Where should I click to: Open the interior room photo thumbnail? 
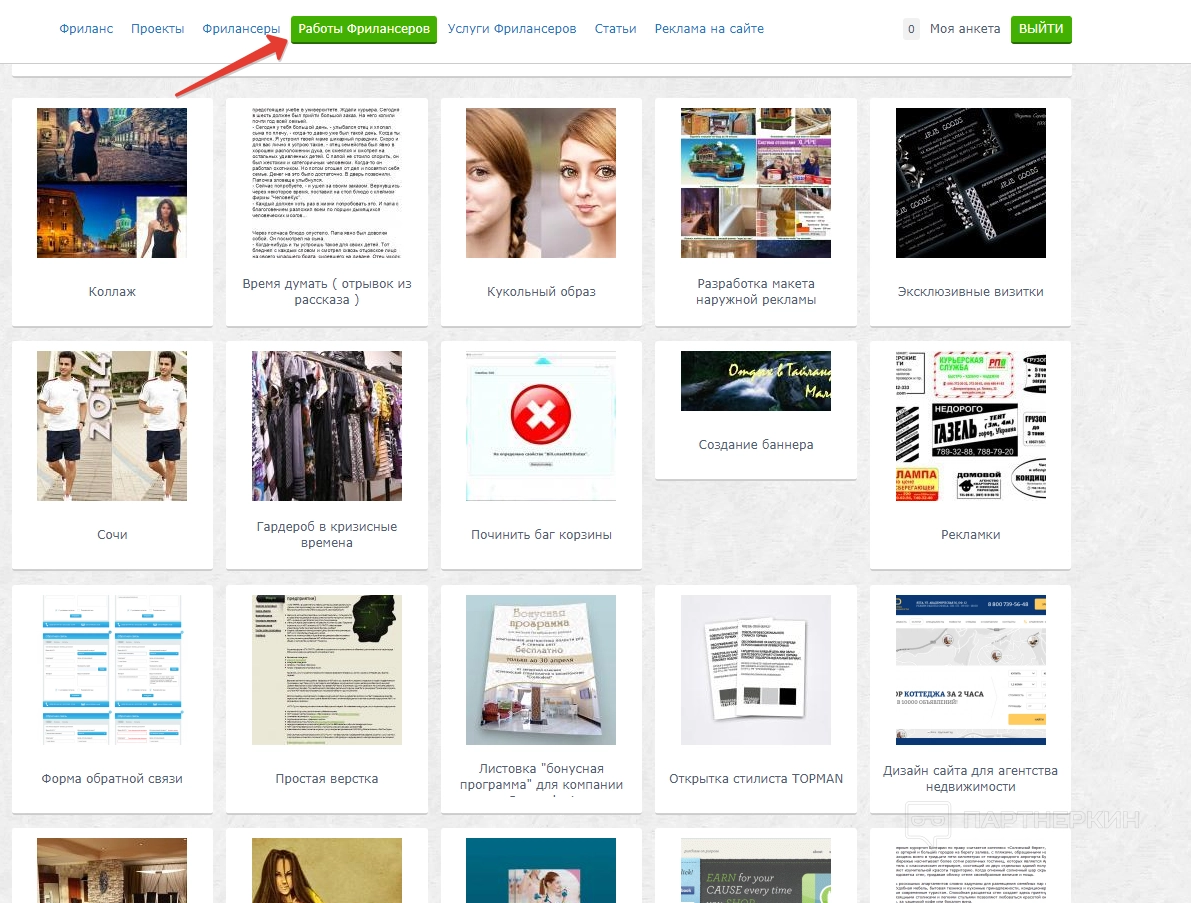tap(112, 870)
